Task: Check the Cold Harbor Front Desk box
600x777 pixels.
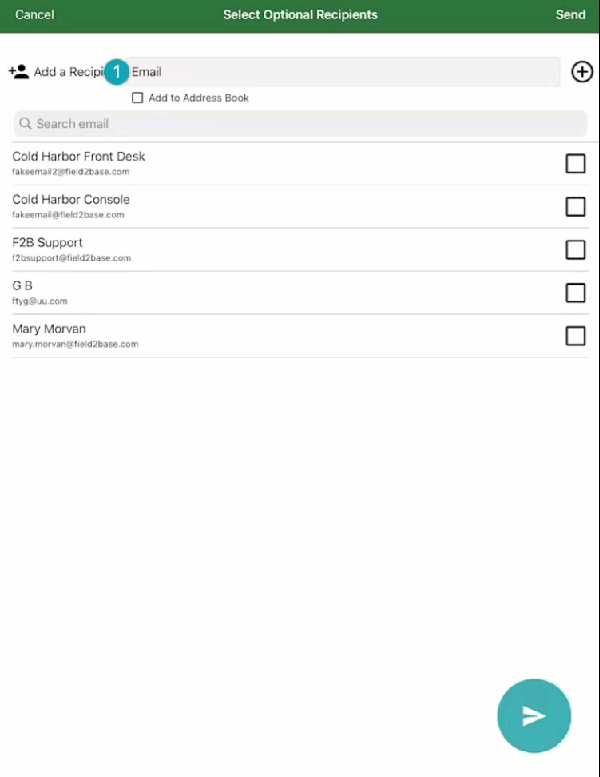Action: pyautogui.click(x=575, y=164)
